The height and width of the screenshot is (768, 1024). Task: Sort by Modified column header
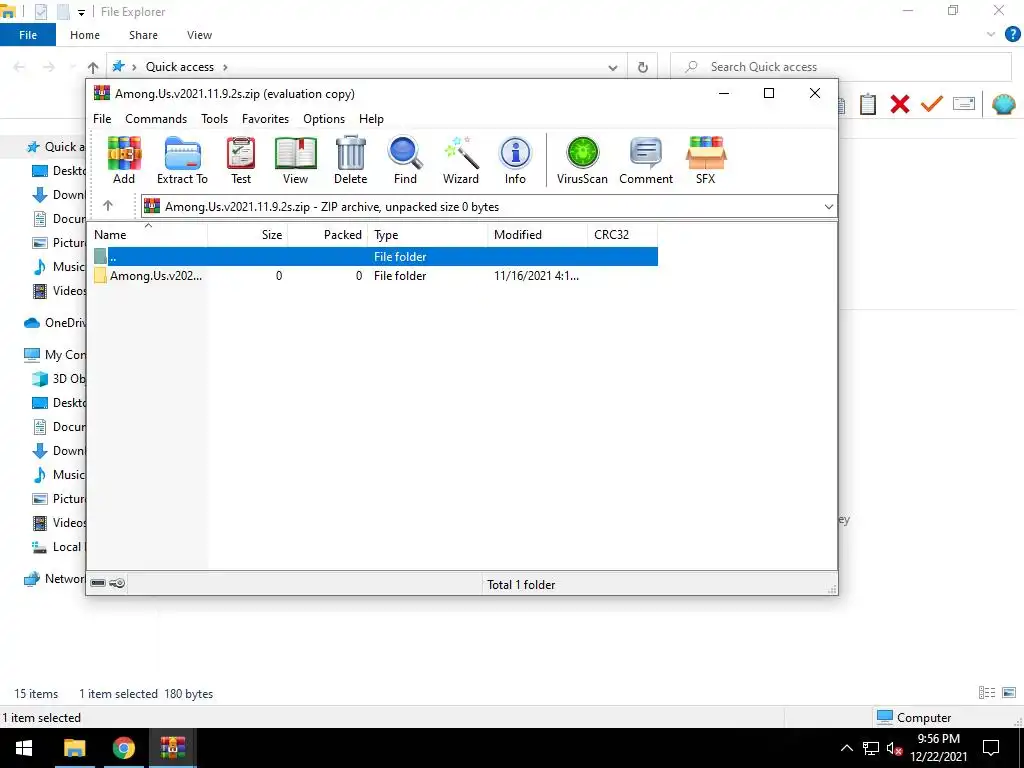coord(537,234)
